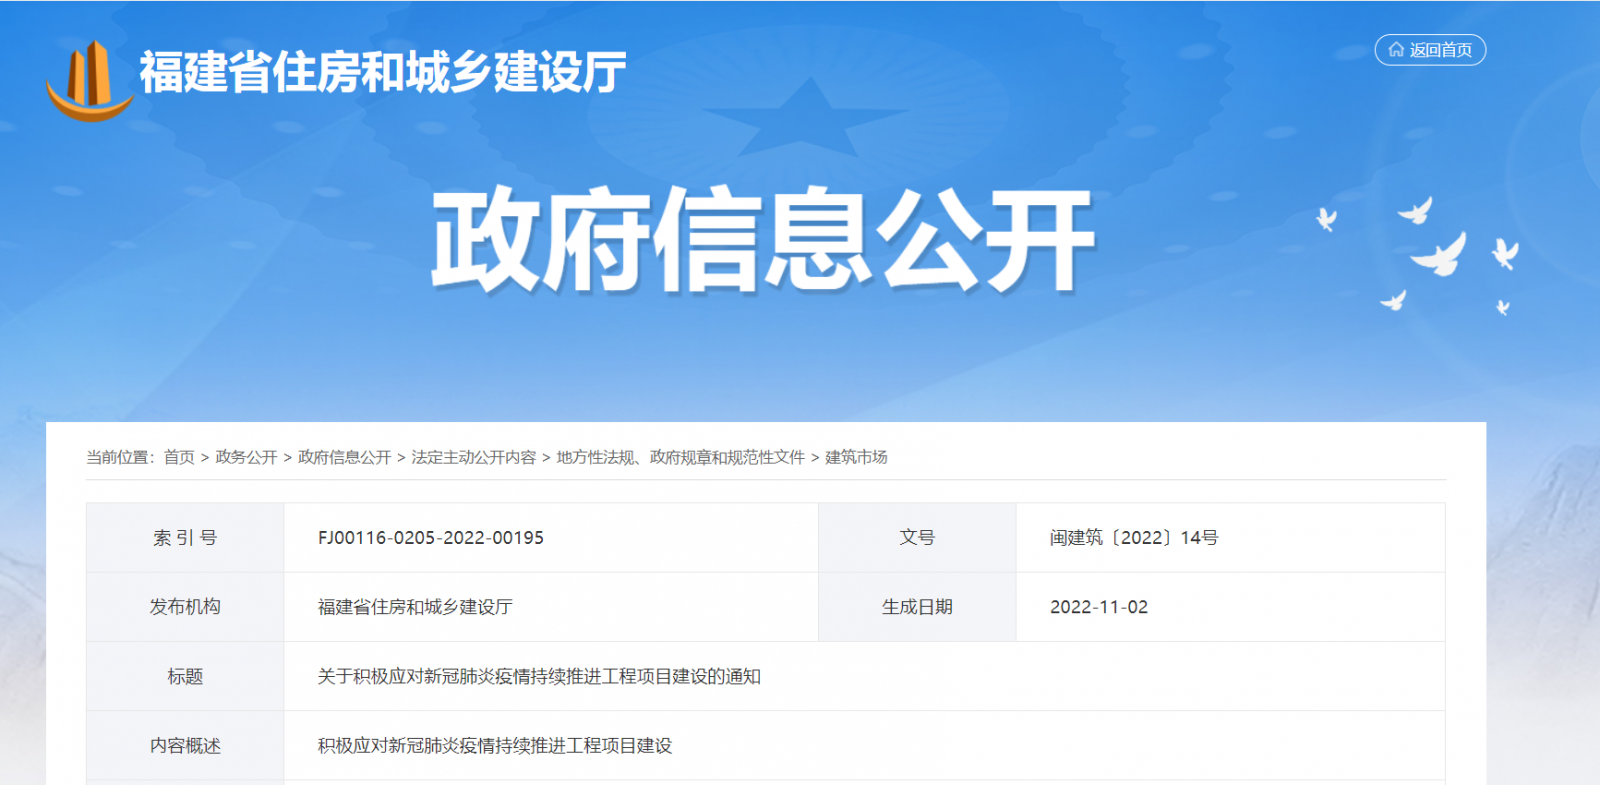Click the 内容概述 label cell
This screenshot has height=785, width=1600.
(x=185, y=746)
